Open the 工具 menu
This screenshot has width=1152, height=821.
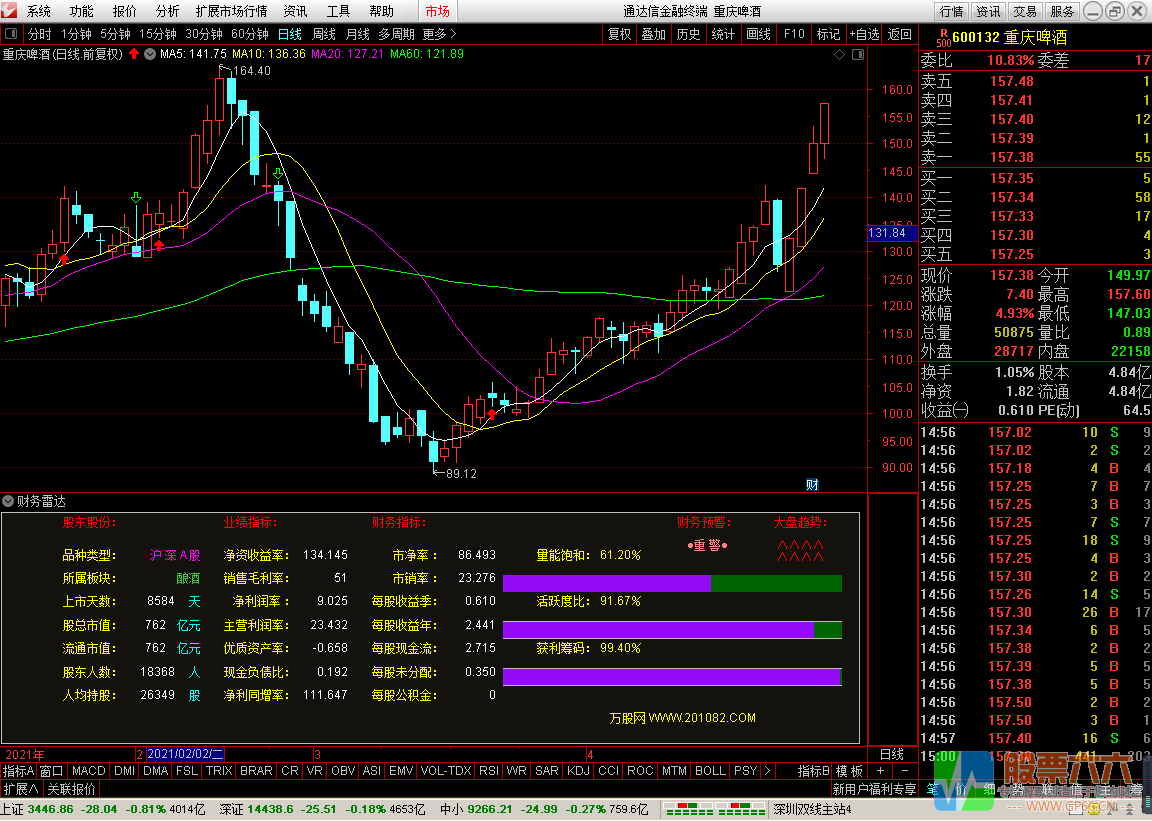click(x=338, y=11)
